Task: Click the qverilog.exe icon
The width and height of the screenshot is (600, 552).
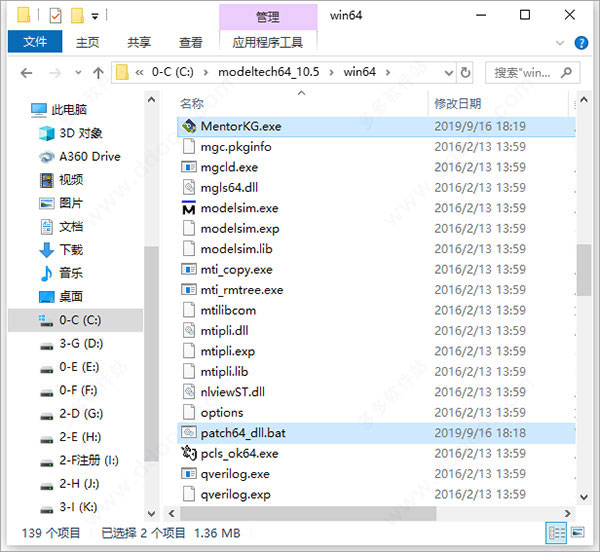Action: (x=189, y=474)
